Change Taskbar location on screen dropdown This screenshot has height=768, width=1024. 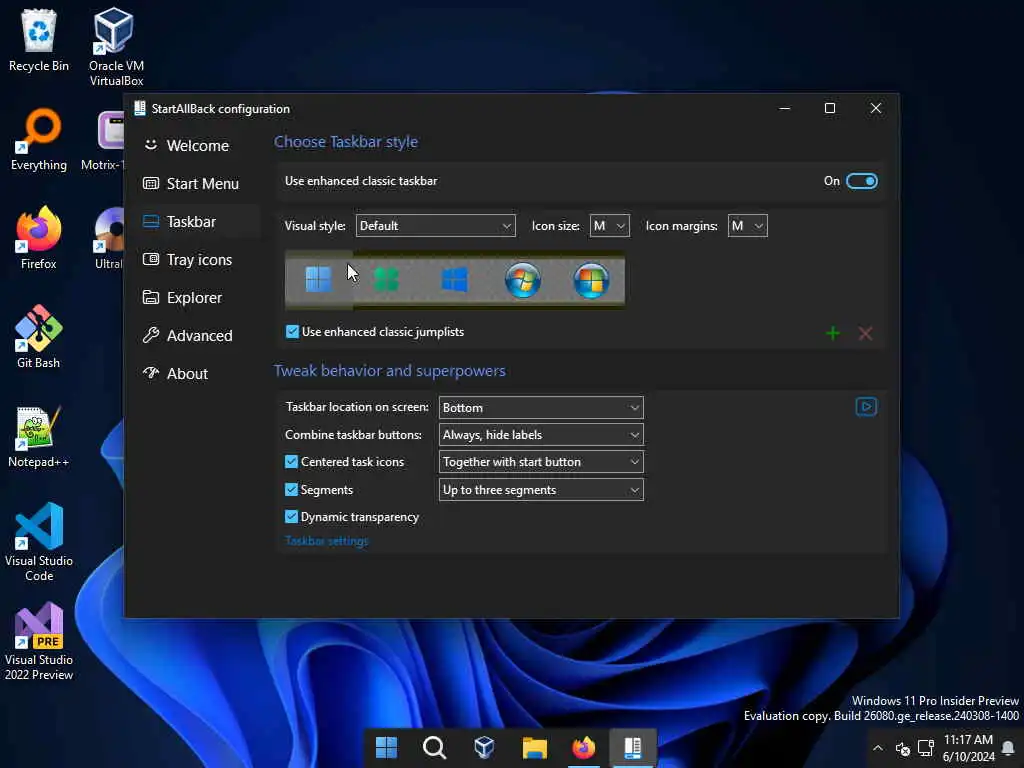click(x=541, y=408)
